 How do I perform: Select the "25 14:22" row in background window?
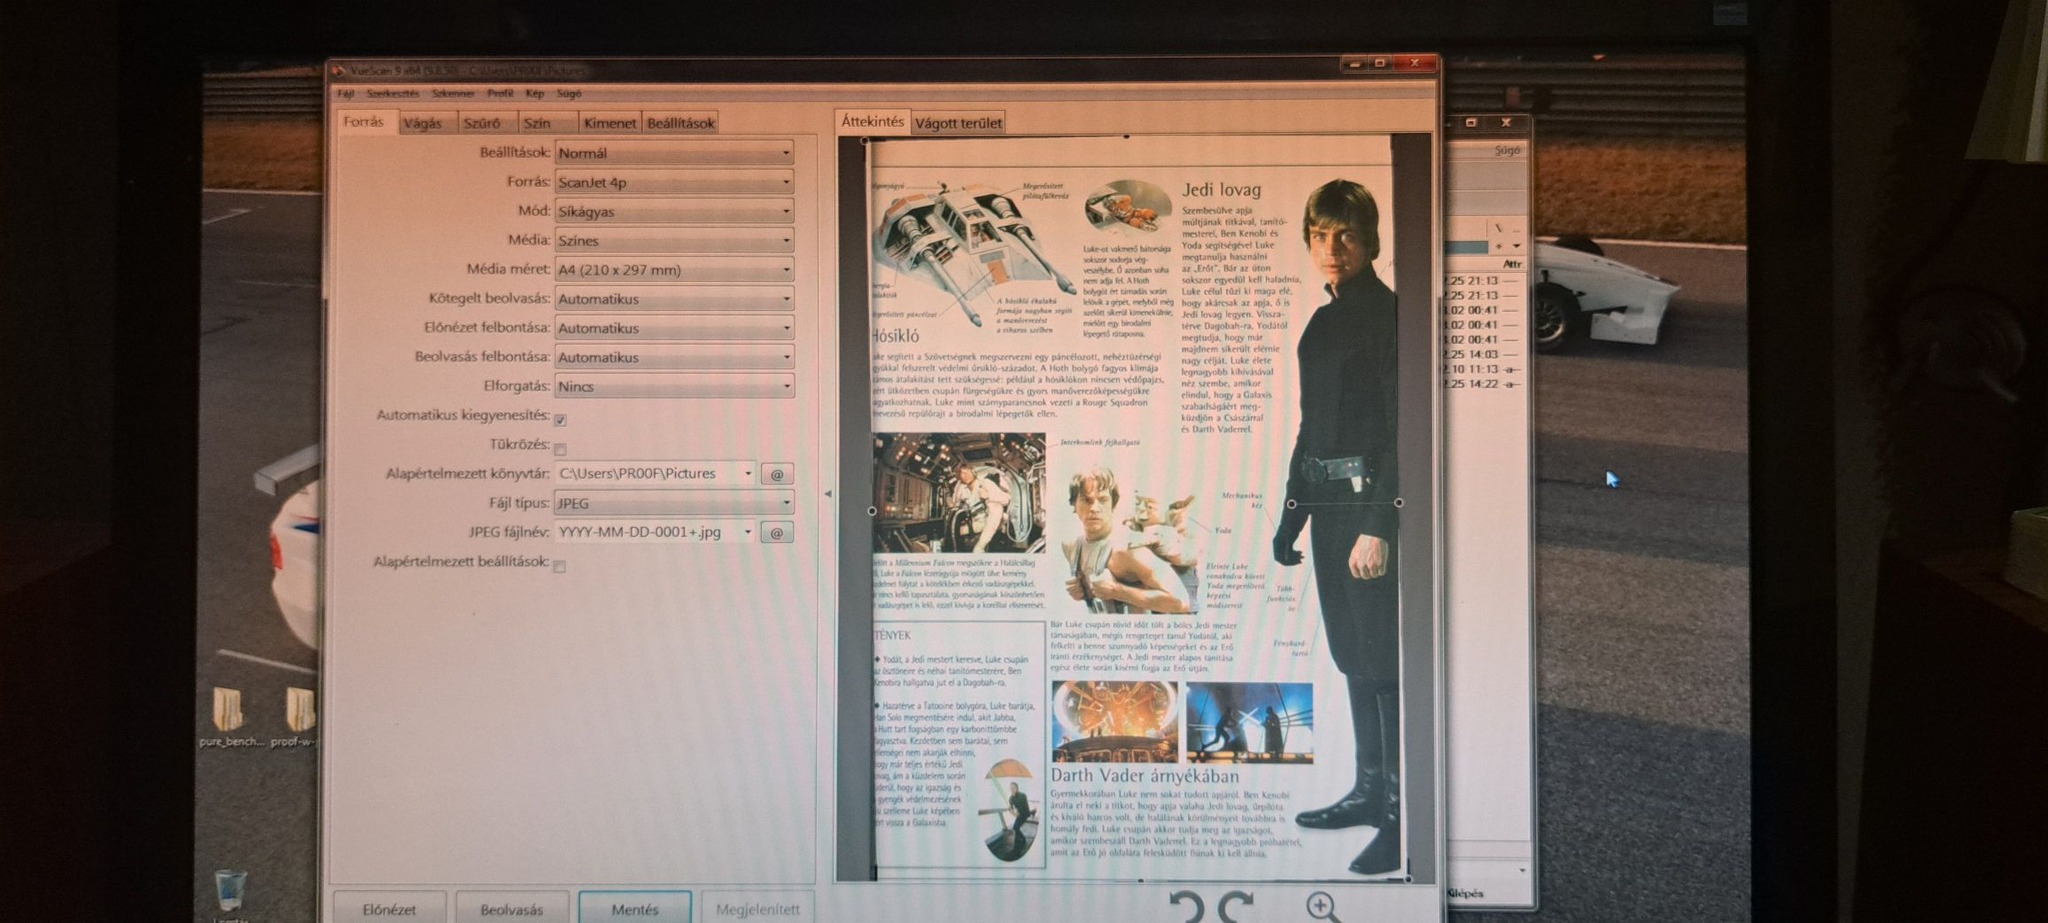[1483, 384]
